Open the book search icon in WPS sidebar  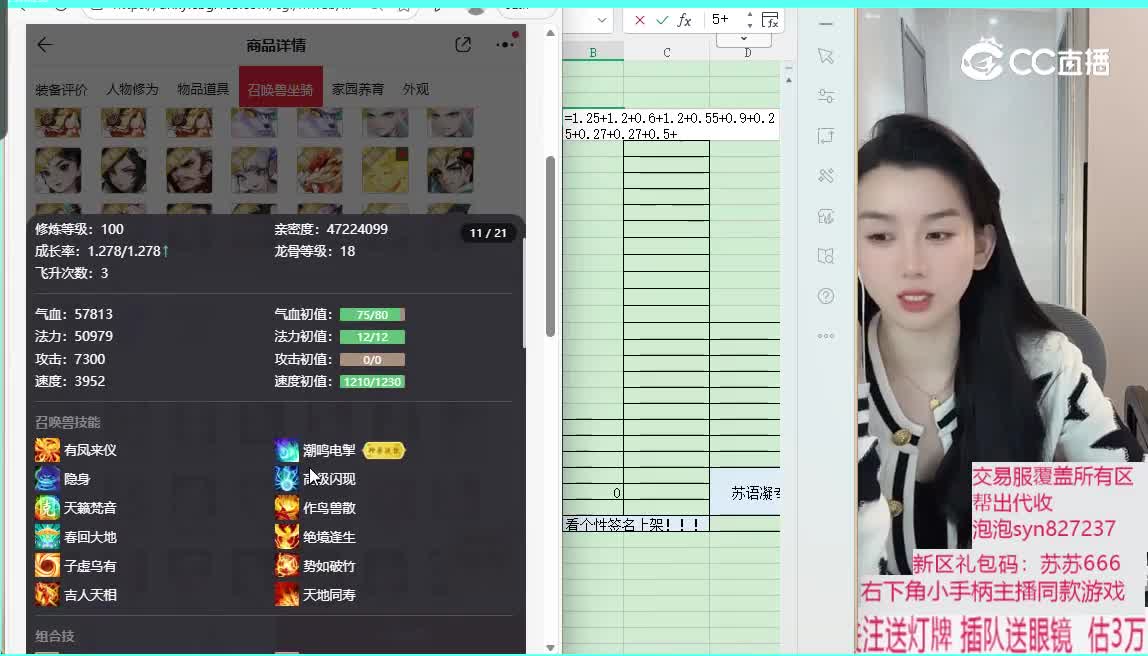pyautogui.click(x=826, y=256)
